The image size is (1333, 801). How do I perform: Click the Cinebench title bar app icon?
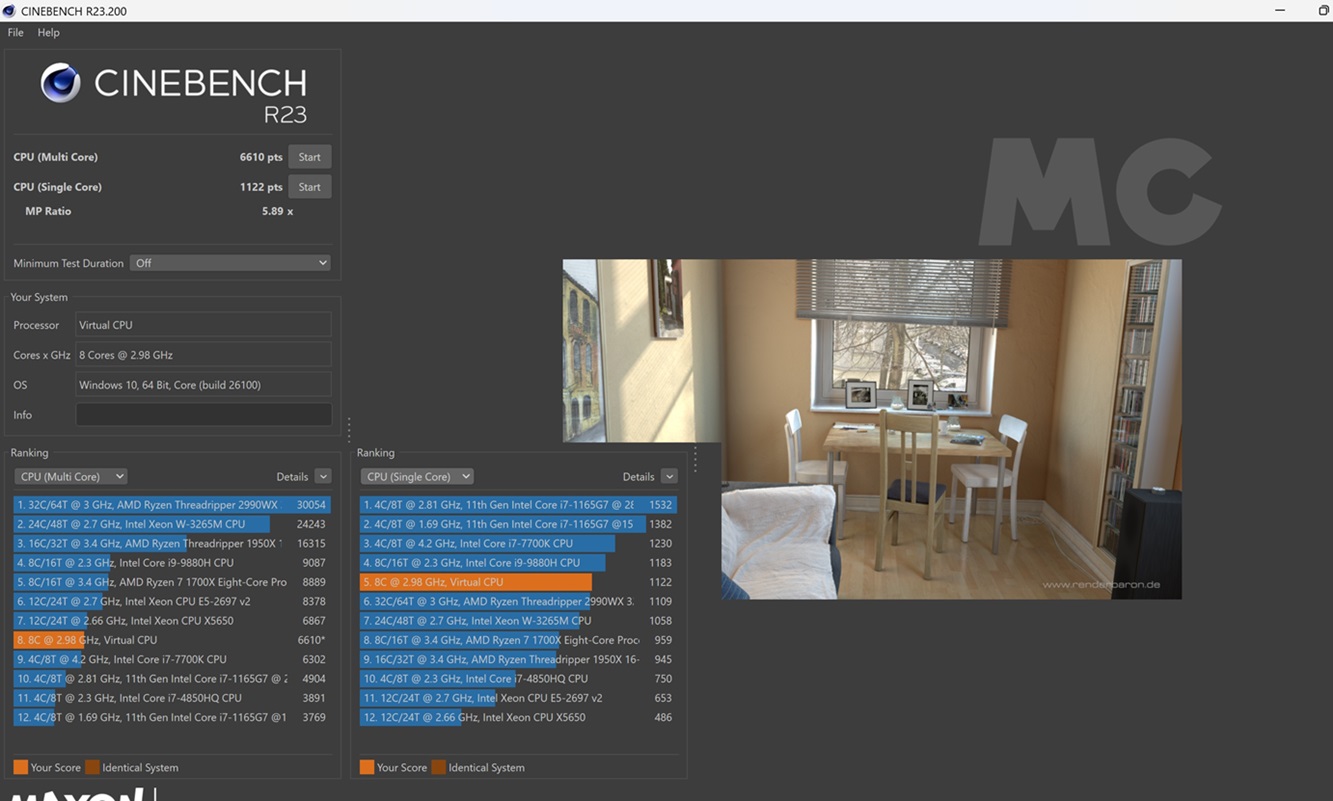9,11
